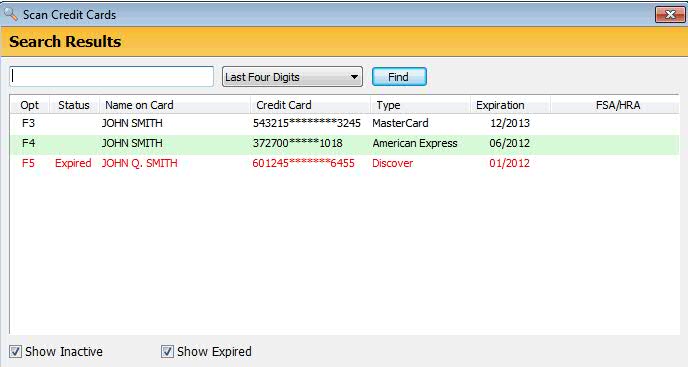Image resolution: width=688 pixels, height=367 pixels.
Task: Click the 01/2012 expiration date
Action: pos(509,163)
